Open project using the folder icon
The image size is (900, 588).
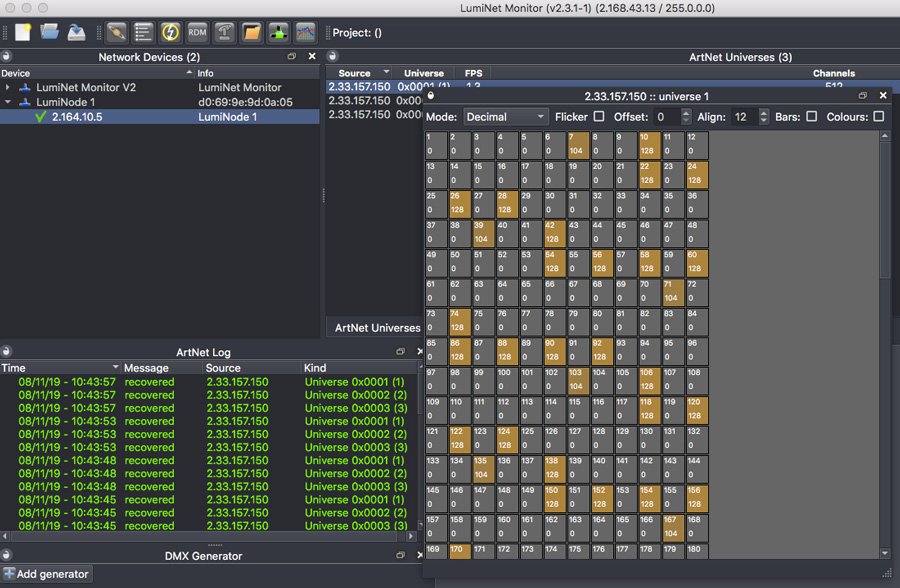coord(49,32)
